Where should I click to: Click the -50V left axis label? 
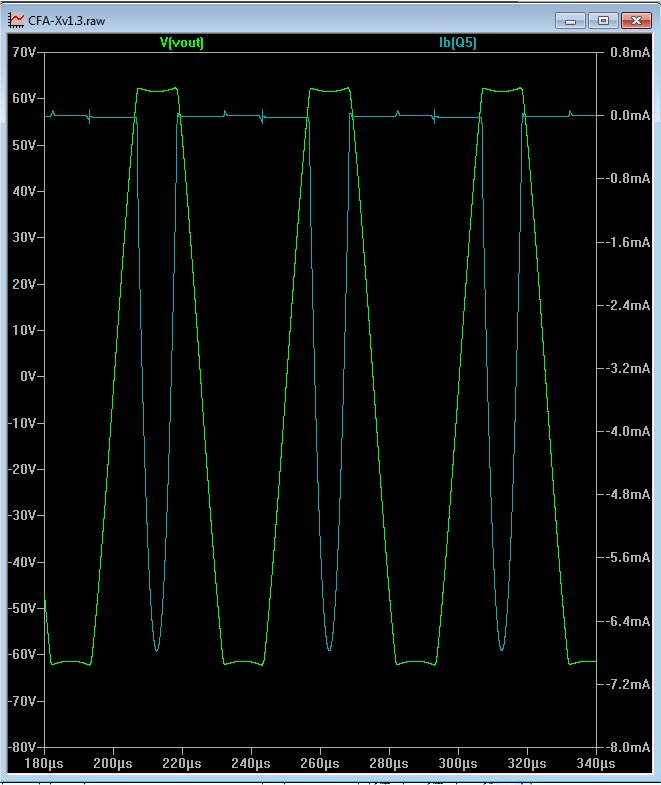pos(22,608)
